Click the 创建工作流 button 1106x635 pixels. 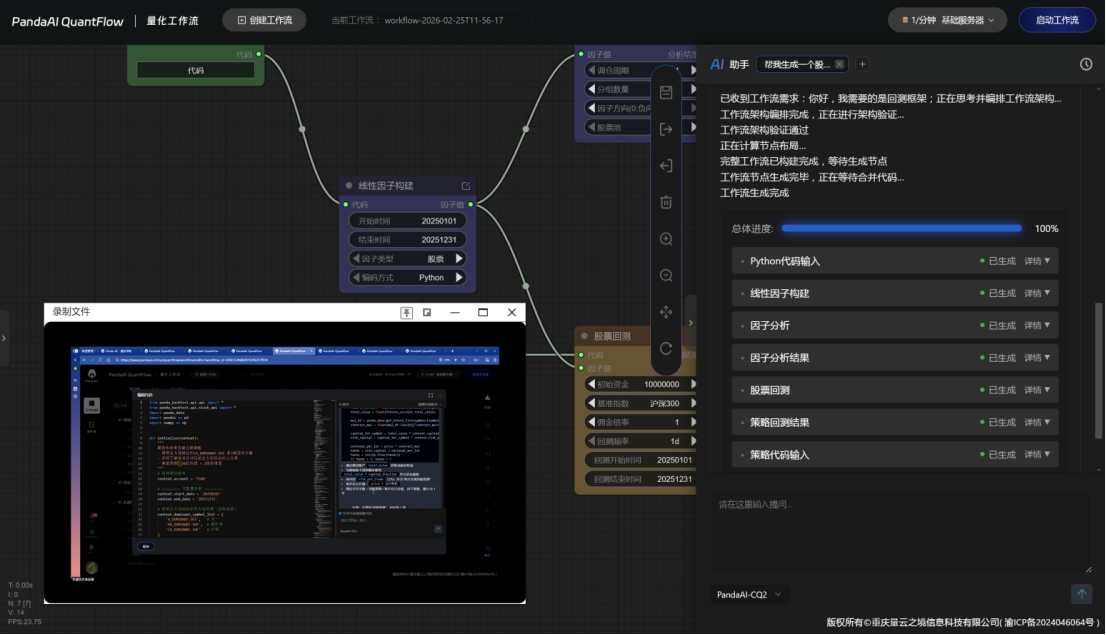pos(265,20)
